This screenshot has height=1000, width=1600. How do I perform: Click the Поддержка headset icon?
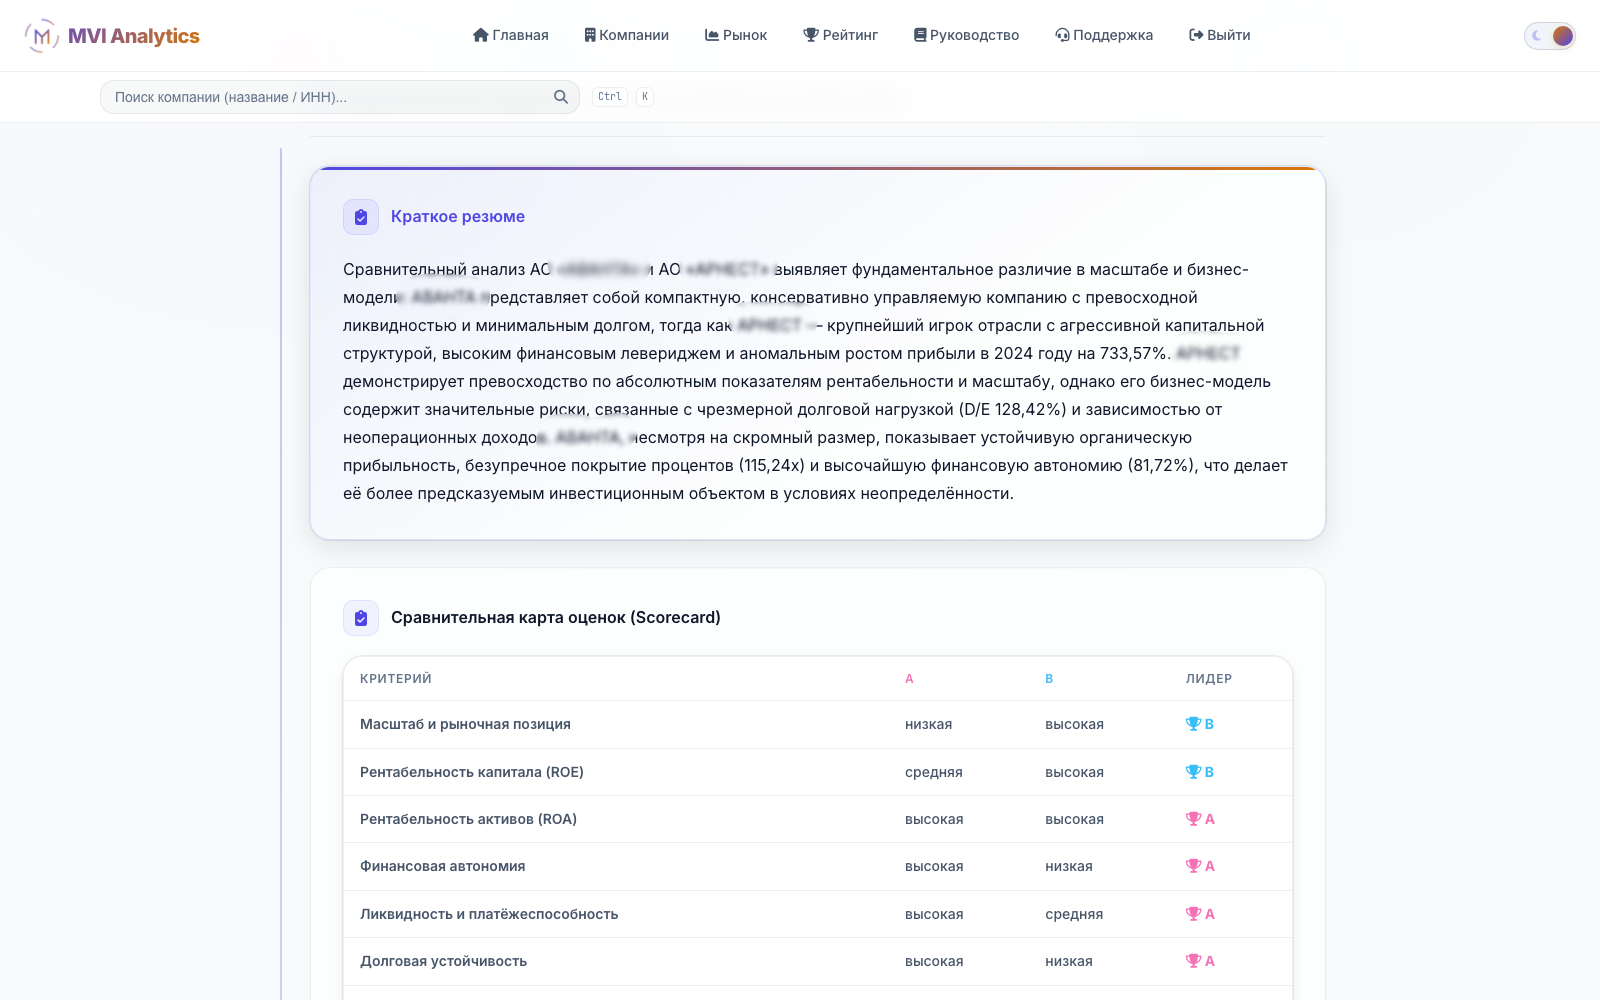coord(1062,35)
